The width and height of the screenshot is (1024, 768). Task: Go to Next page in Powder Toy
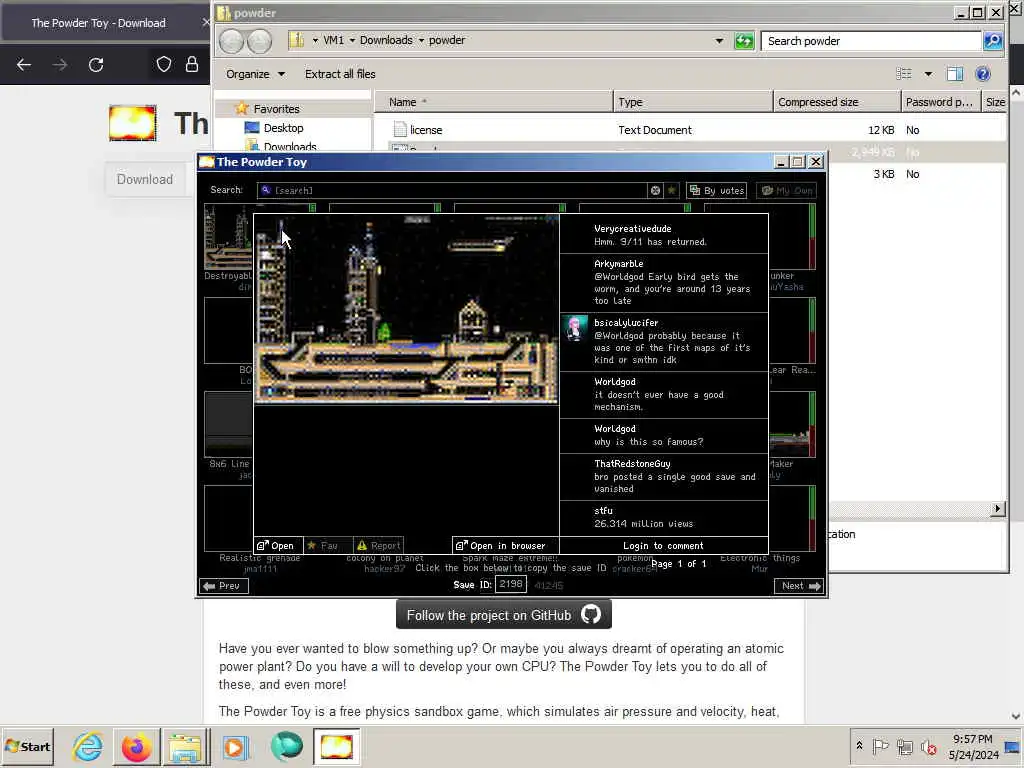coord(799,586)
